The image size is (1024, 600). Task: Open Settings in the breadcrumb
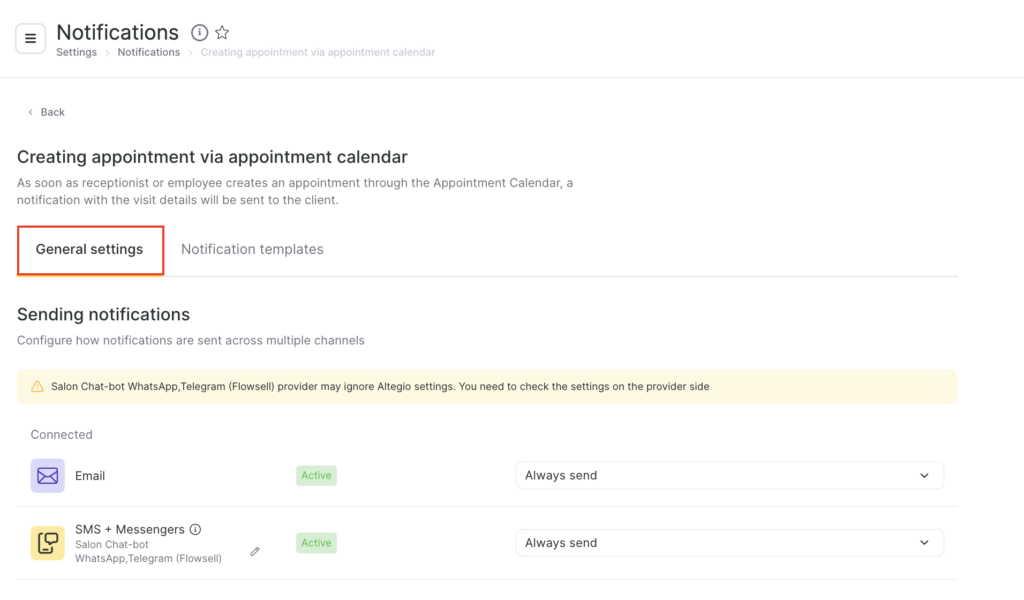pyautogui.click(x=76, y=52)
